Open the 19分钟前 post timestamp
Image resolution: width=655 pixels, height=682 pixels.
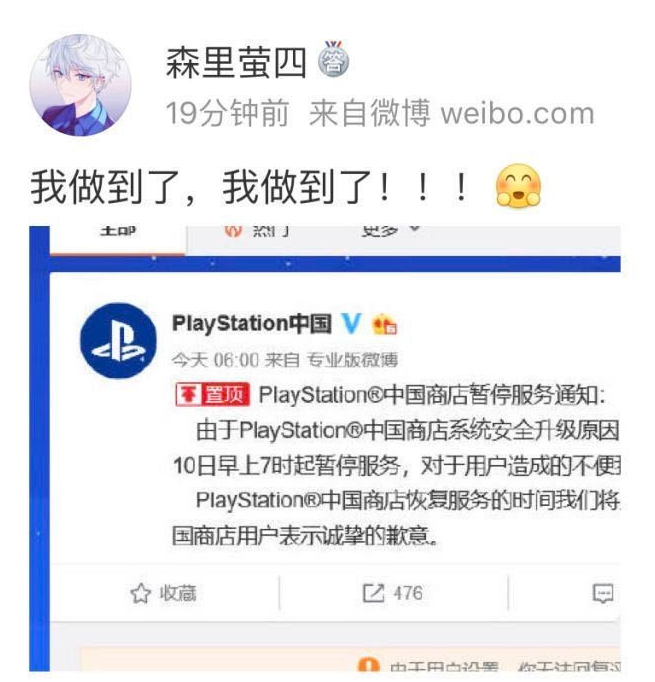pos(227,113)
